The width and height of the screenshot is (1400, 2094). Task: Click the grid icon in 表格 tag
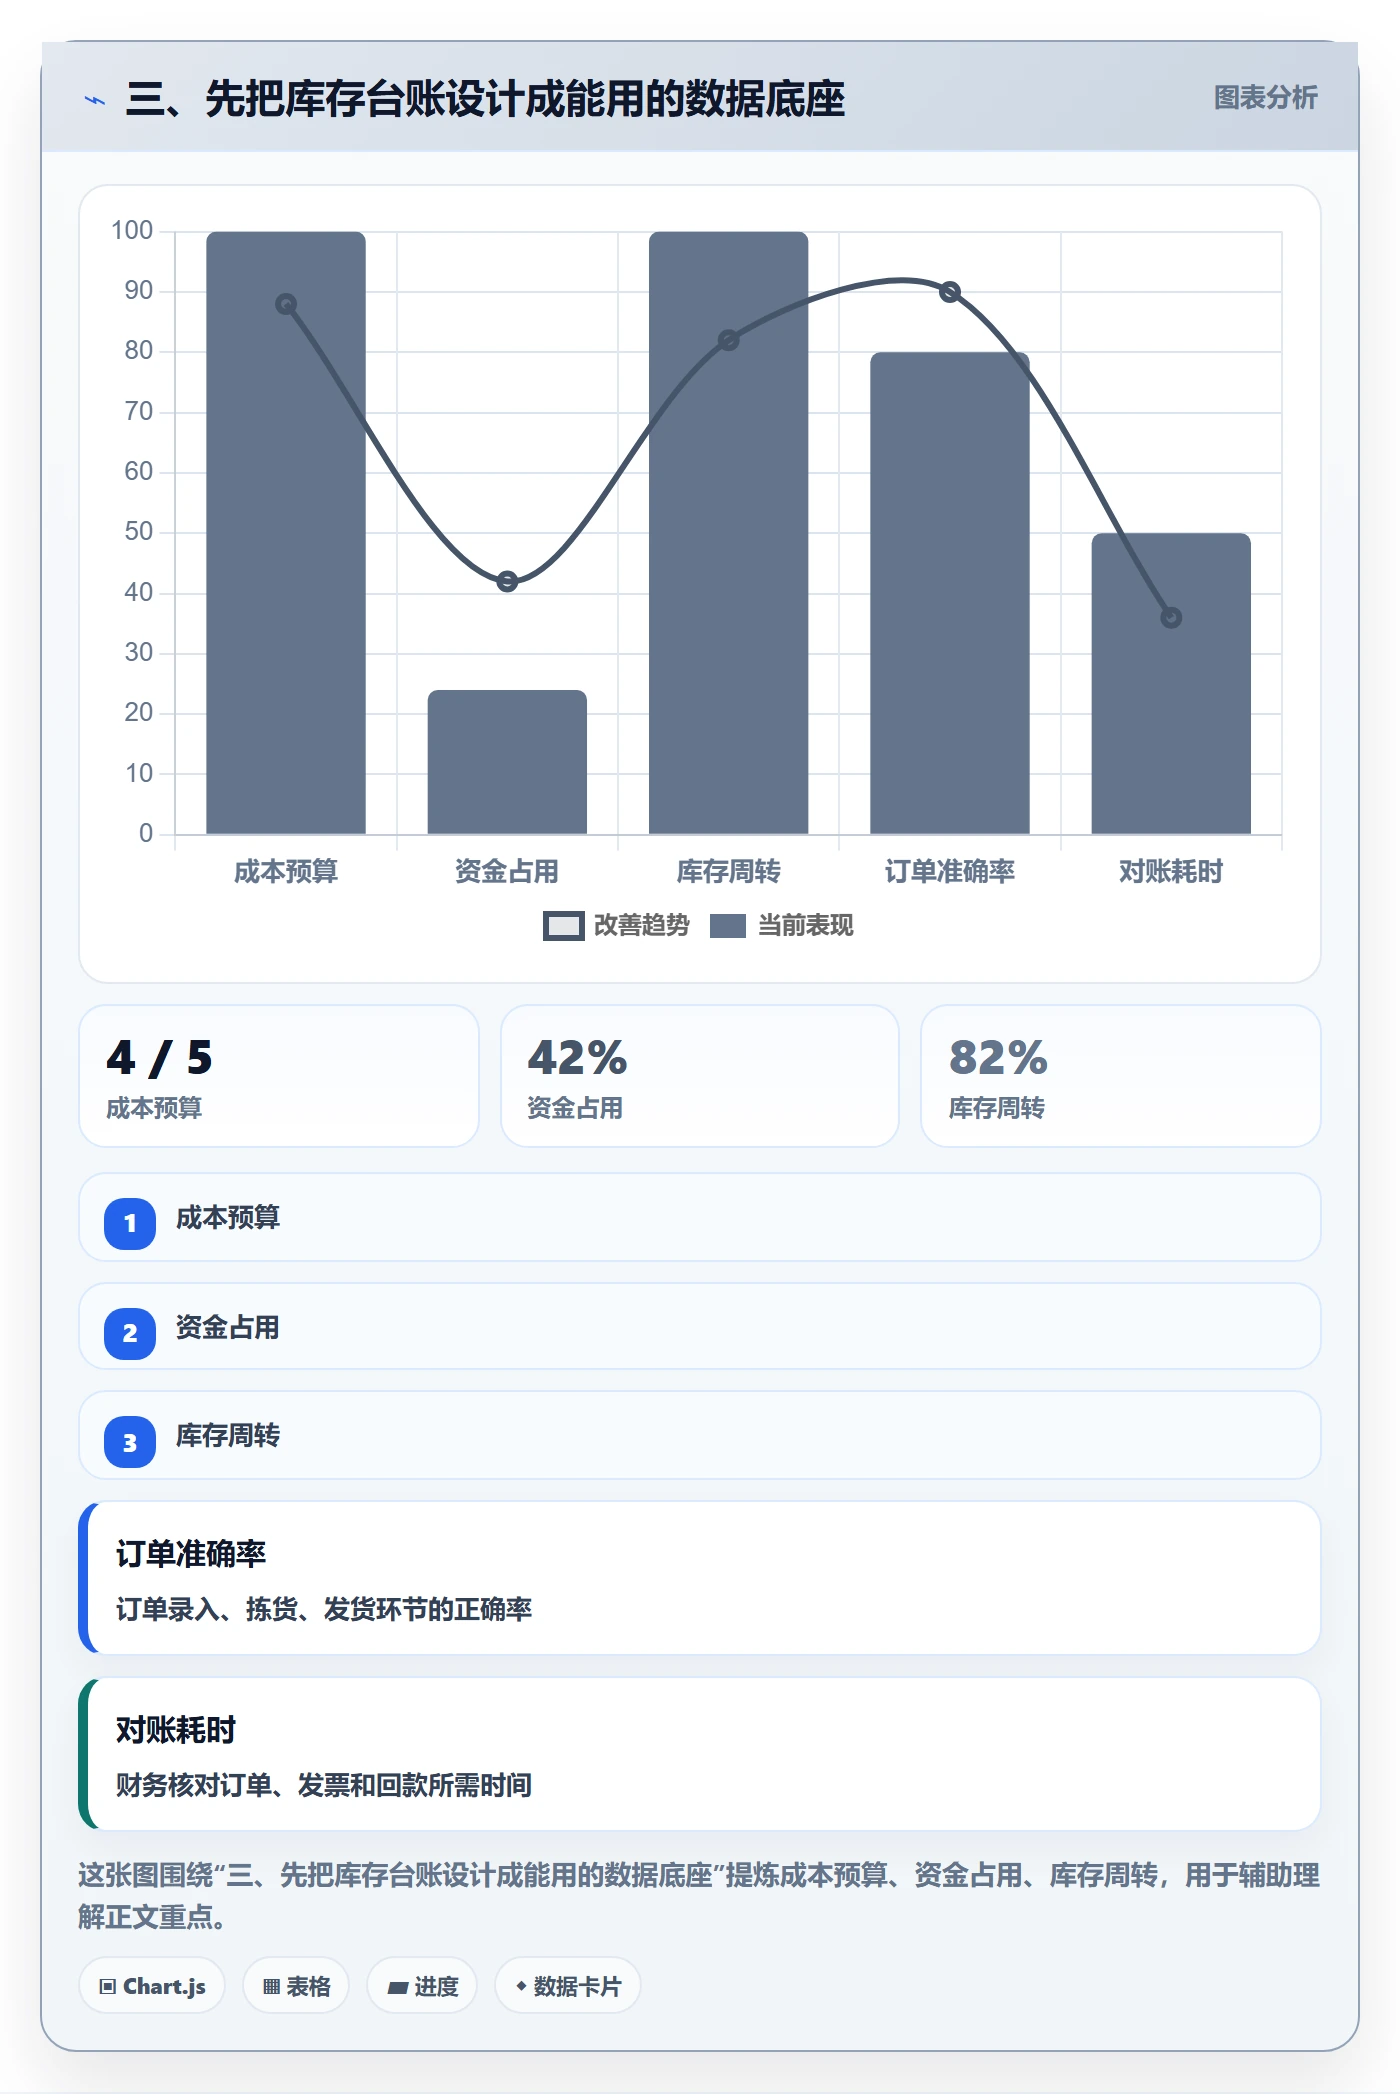pyautogui.click(x=271, y=1987)
